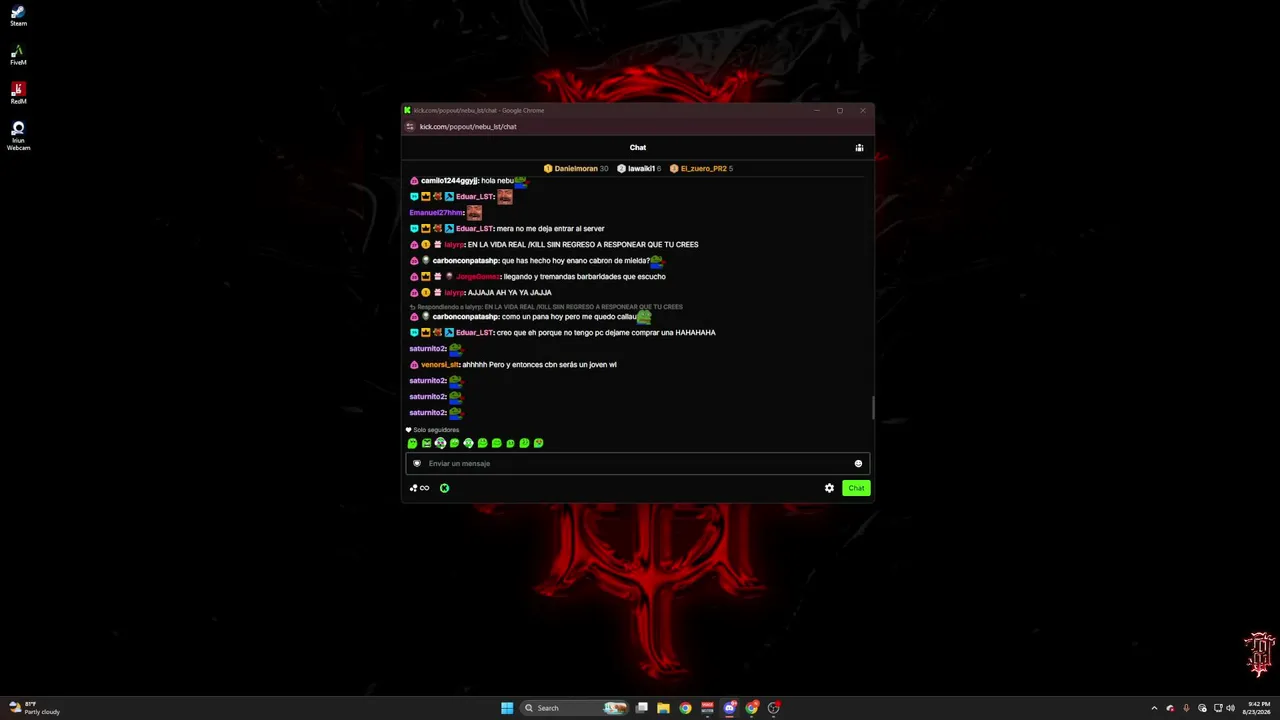Launch the RedM desktop shortcut
Viewport: 1280px width, 720px height.
pos(18,93)
